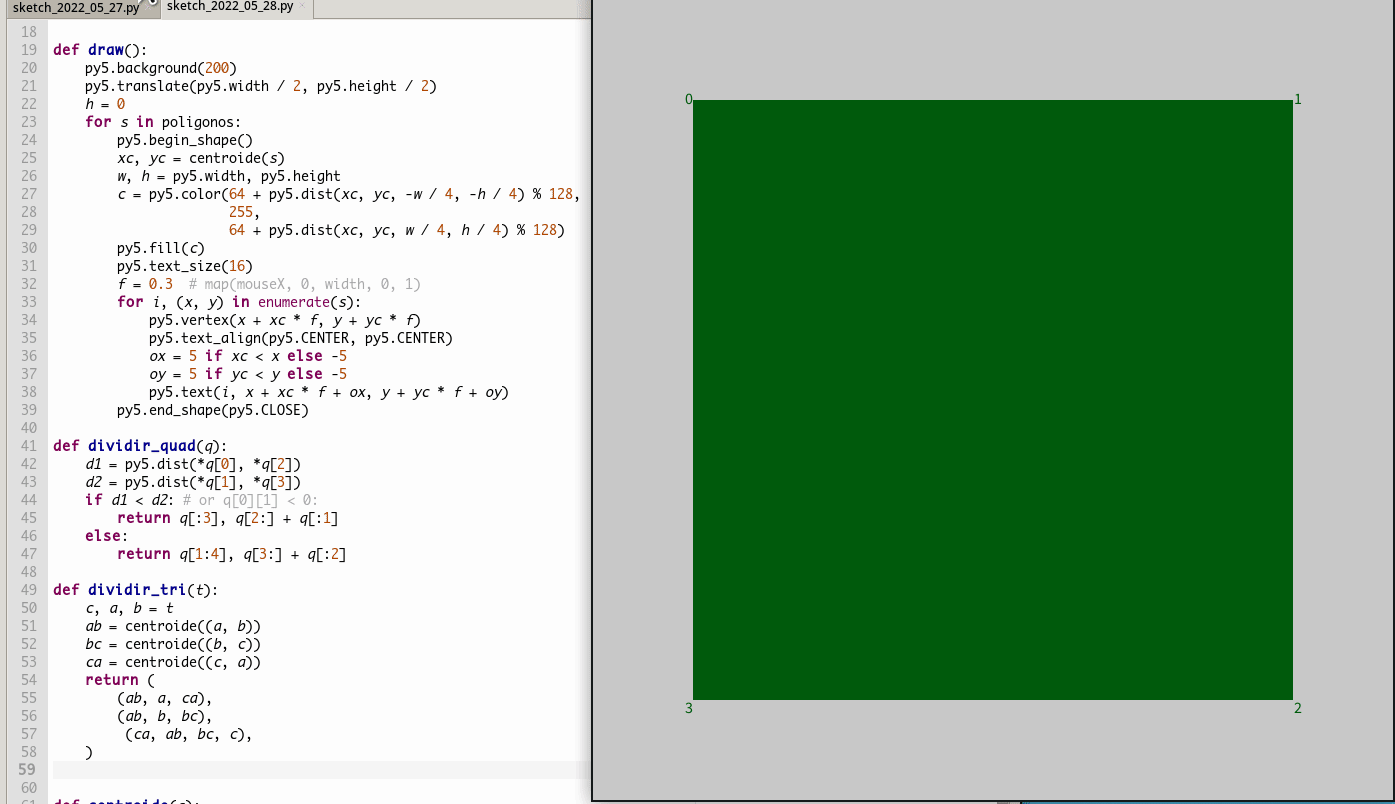Screen dimensions: 1395x804
Task: Place cursor on 'py5.background(200)' line
Action: point(161,68)
